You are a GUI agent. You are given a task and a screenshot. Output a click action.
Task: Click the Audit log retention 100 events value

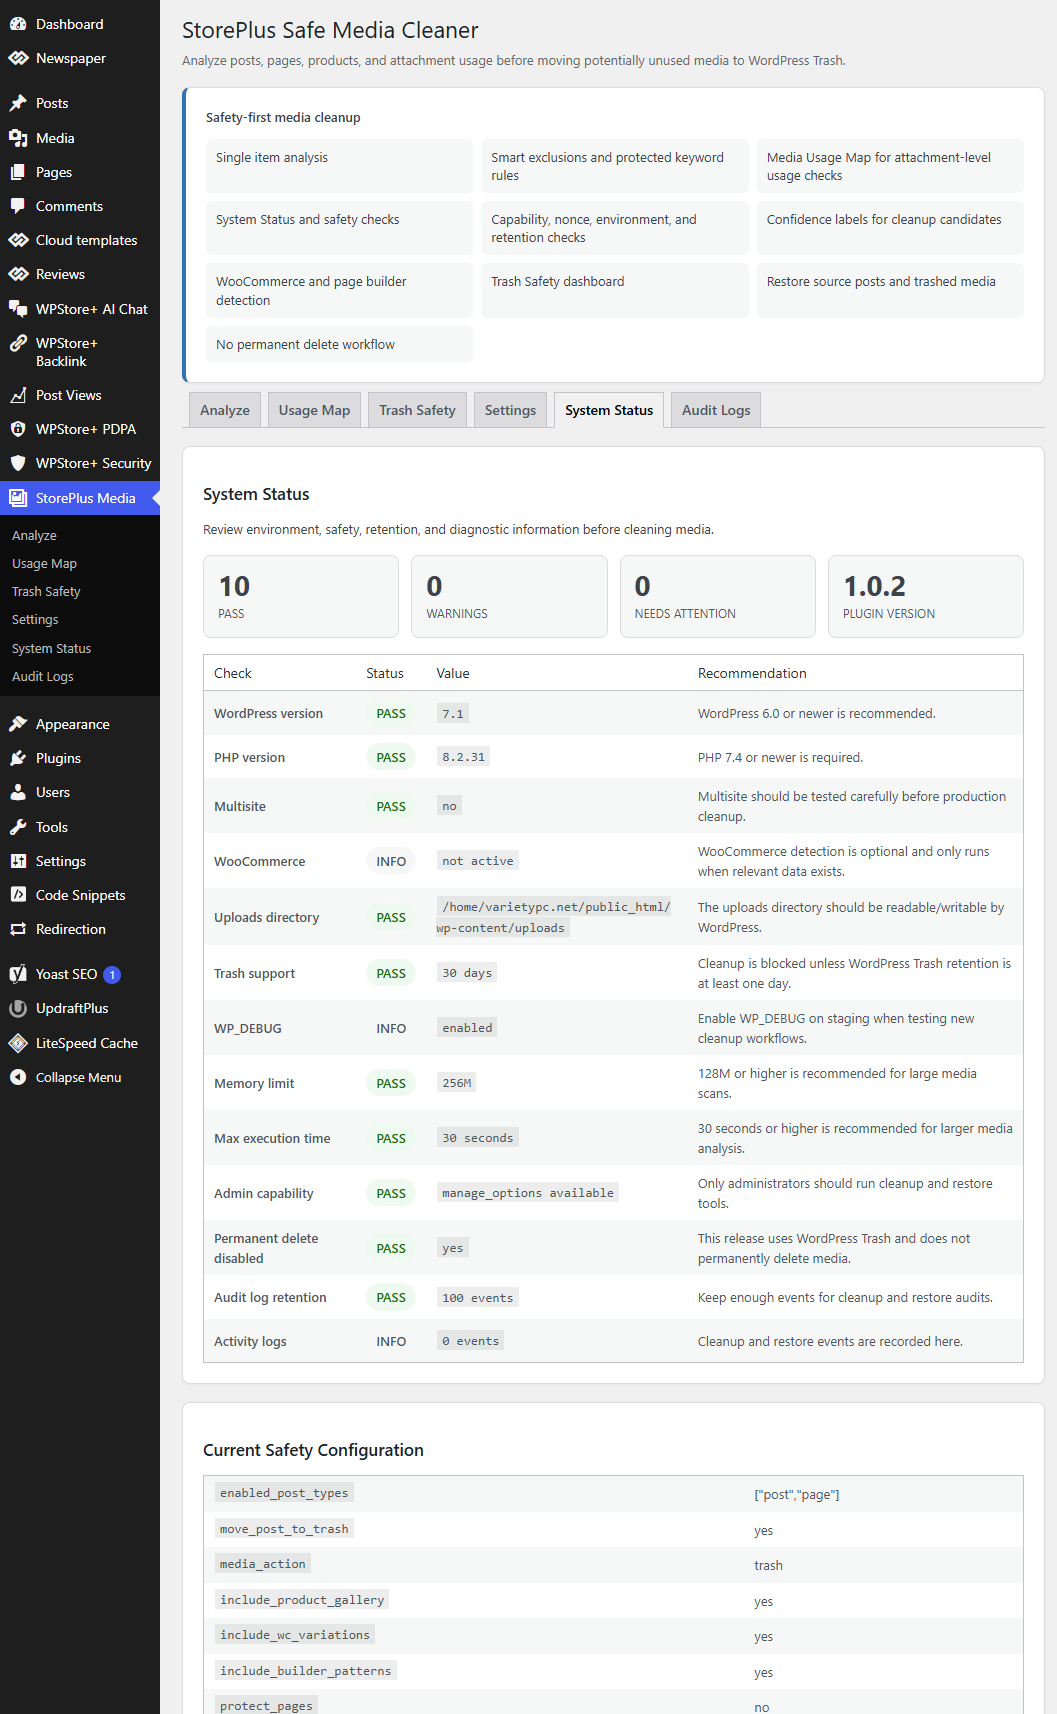(x=477, y=1298)
